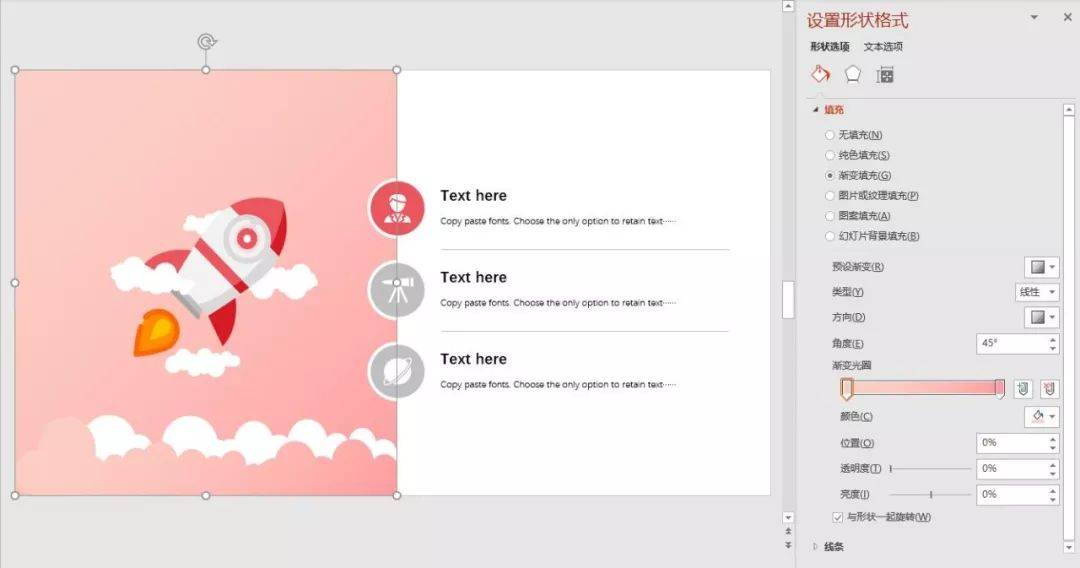Click the add gradient stop icon

1024,389
